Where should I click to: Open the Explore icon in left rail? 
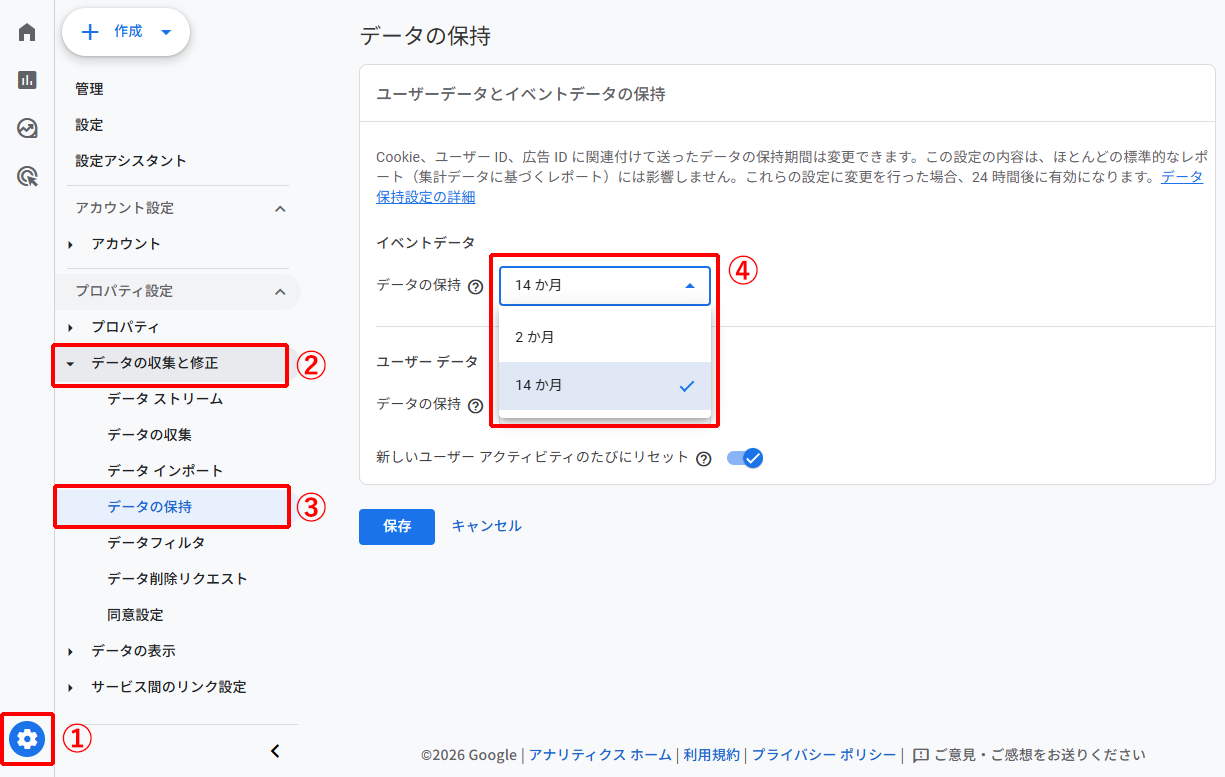26,128
